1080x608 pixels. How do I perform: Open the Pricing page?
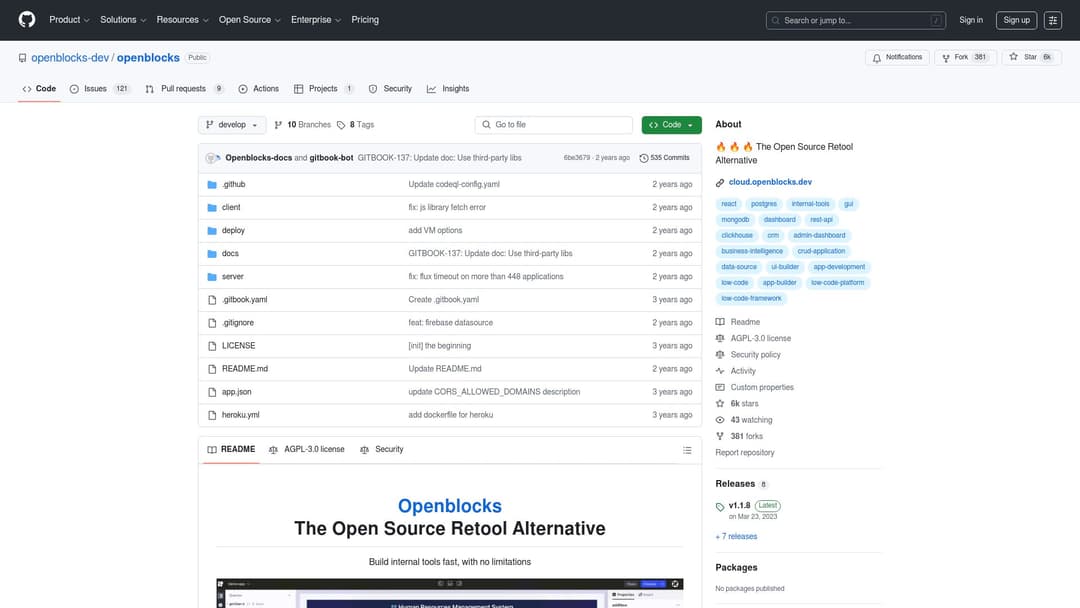pos(365,20)
